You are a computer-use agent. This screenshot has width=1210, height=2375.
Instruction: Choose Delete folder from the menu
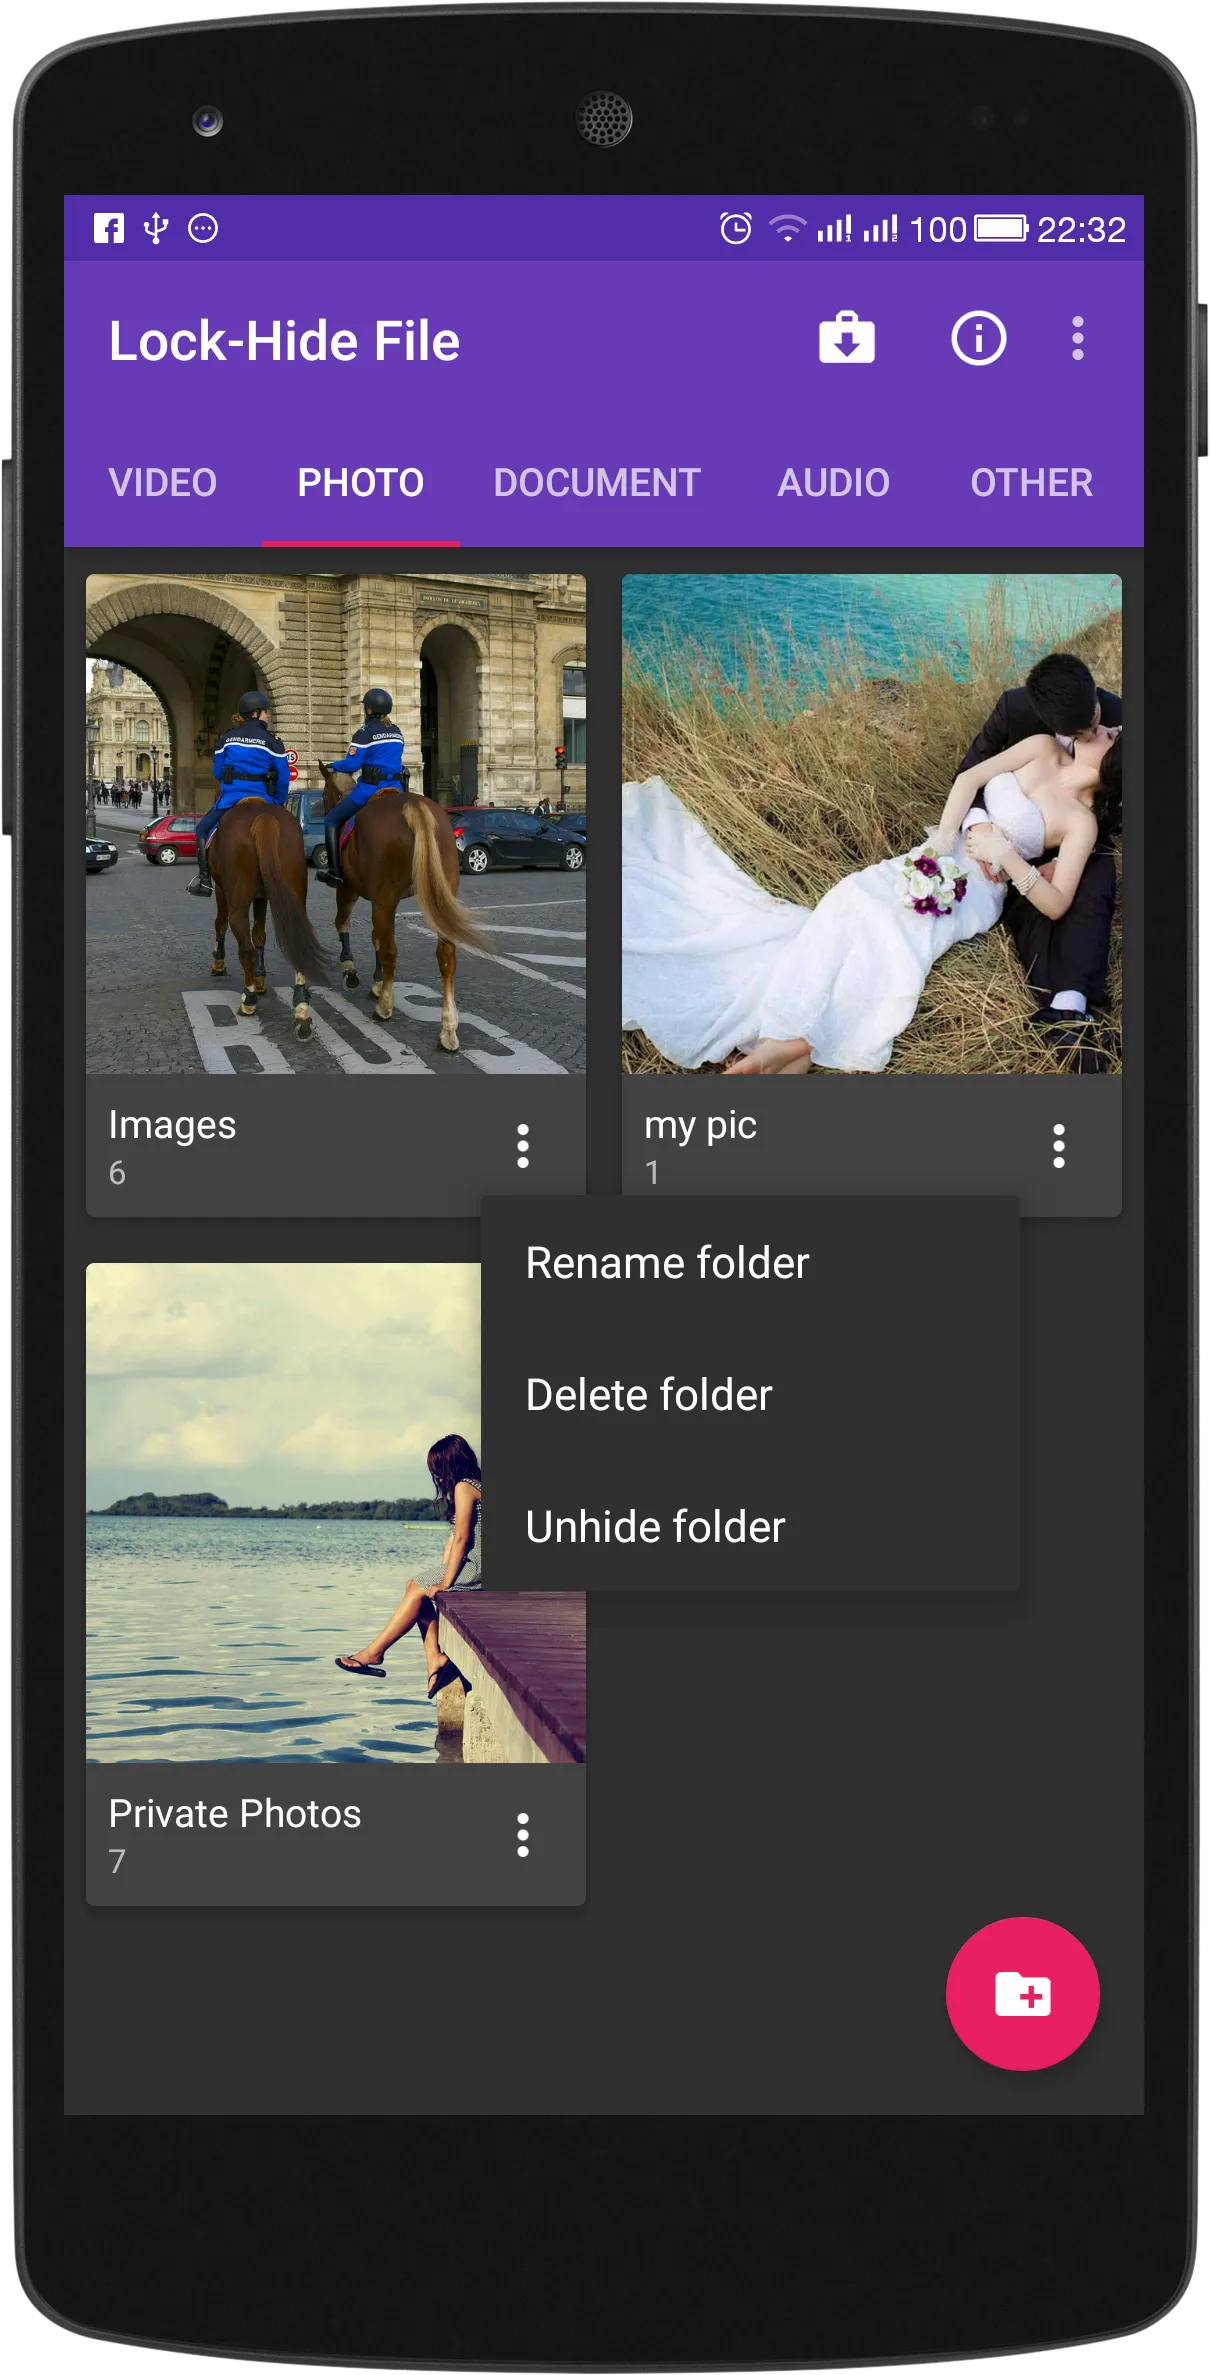(x=750, y=1395)
